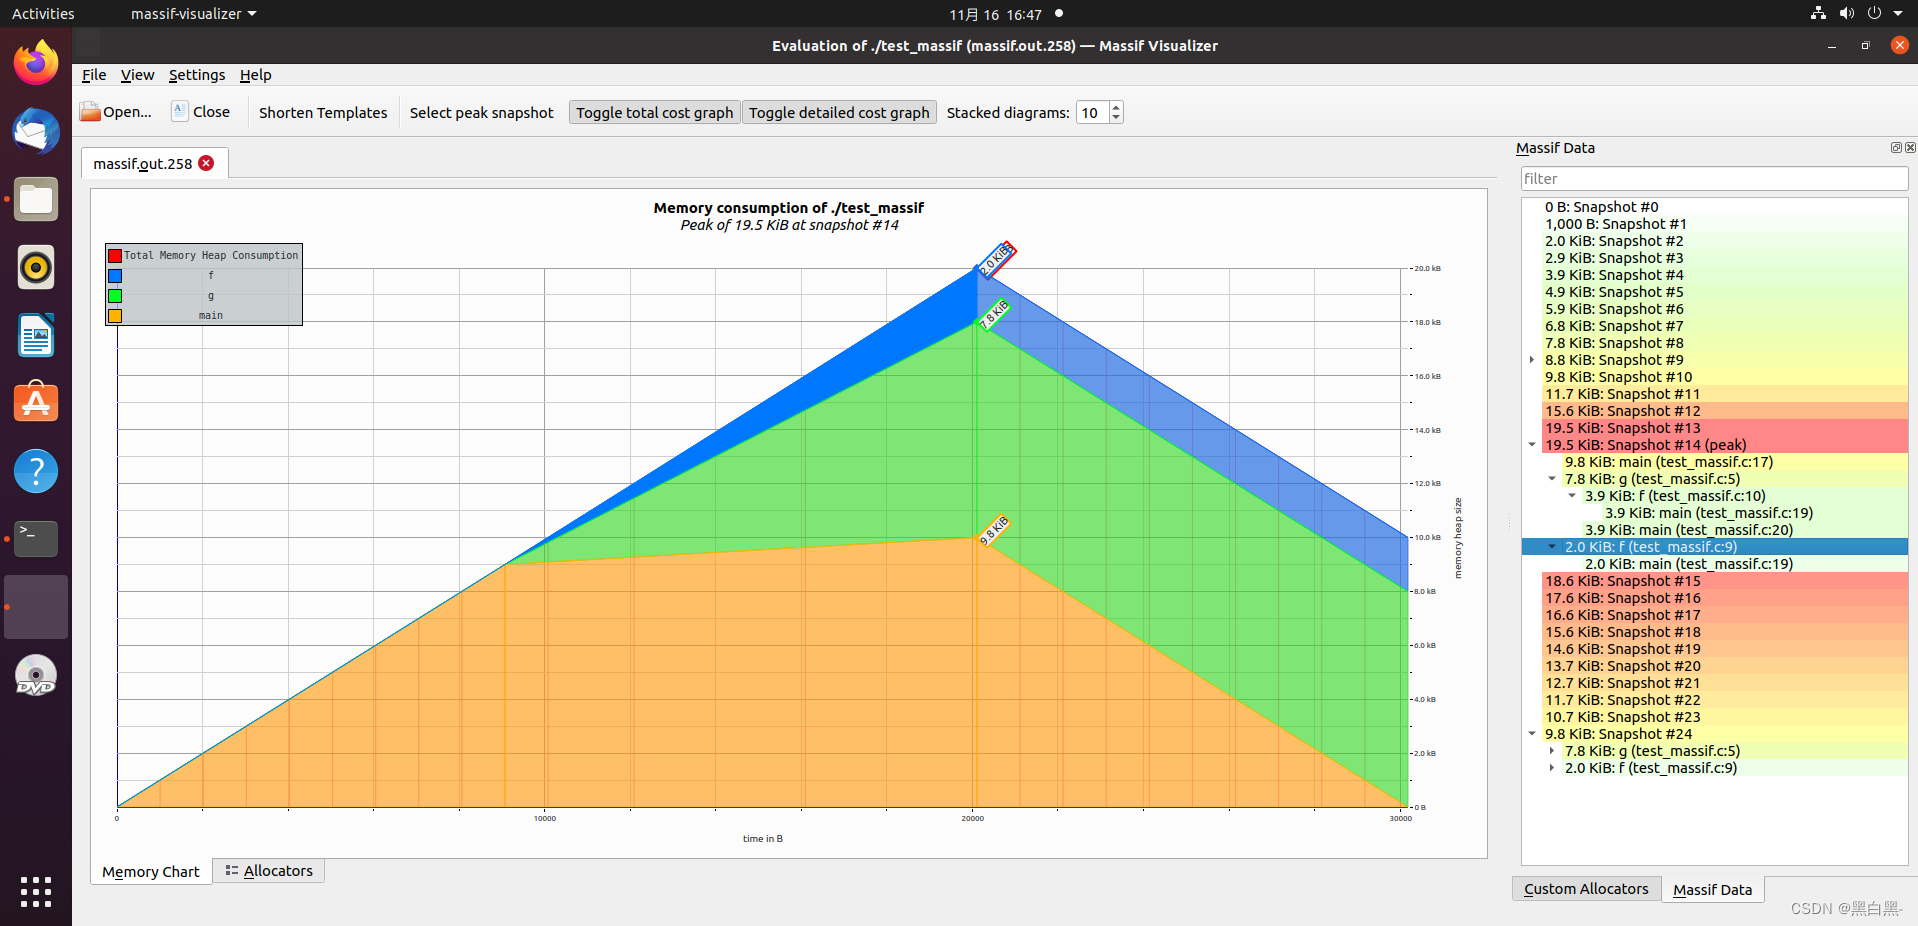Viewport: 1918px width, 926px height.
Task: Show applications grid button
Action: coord(36,891)
